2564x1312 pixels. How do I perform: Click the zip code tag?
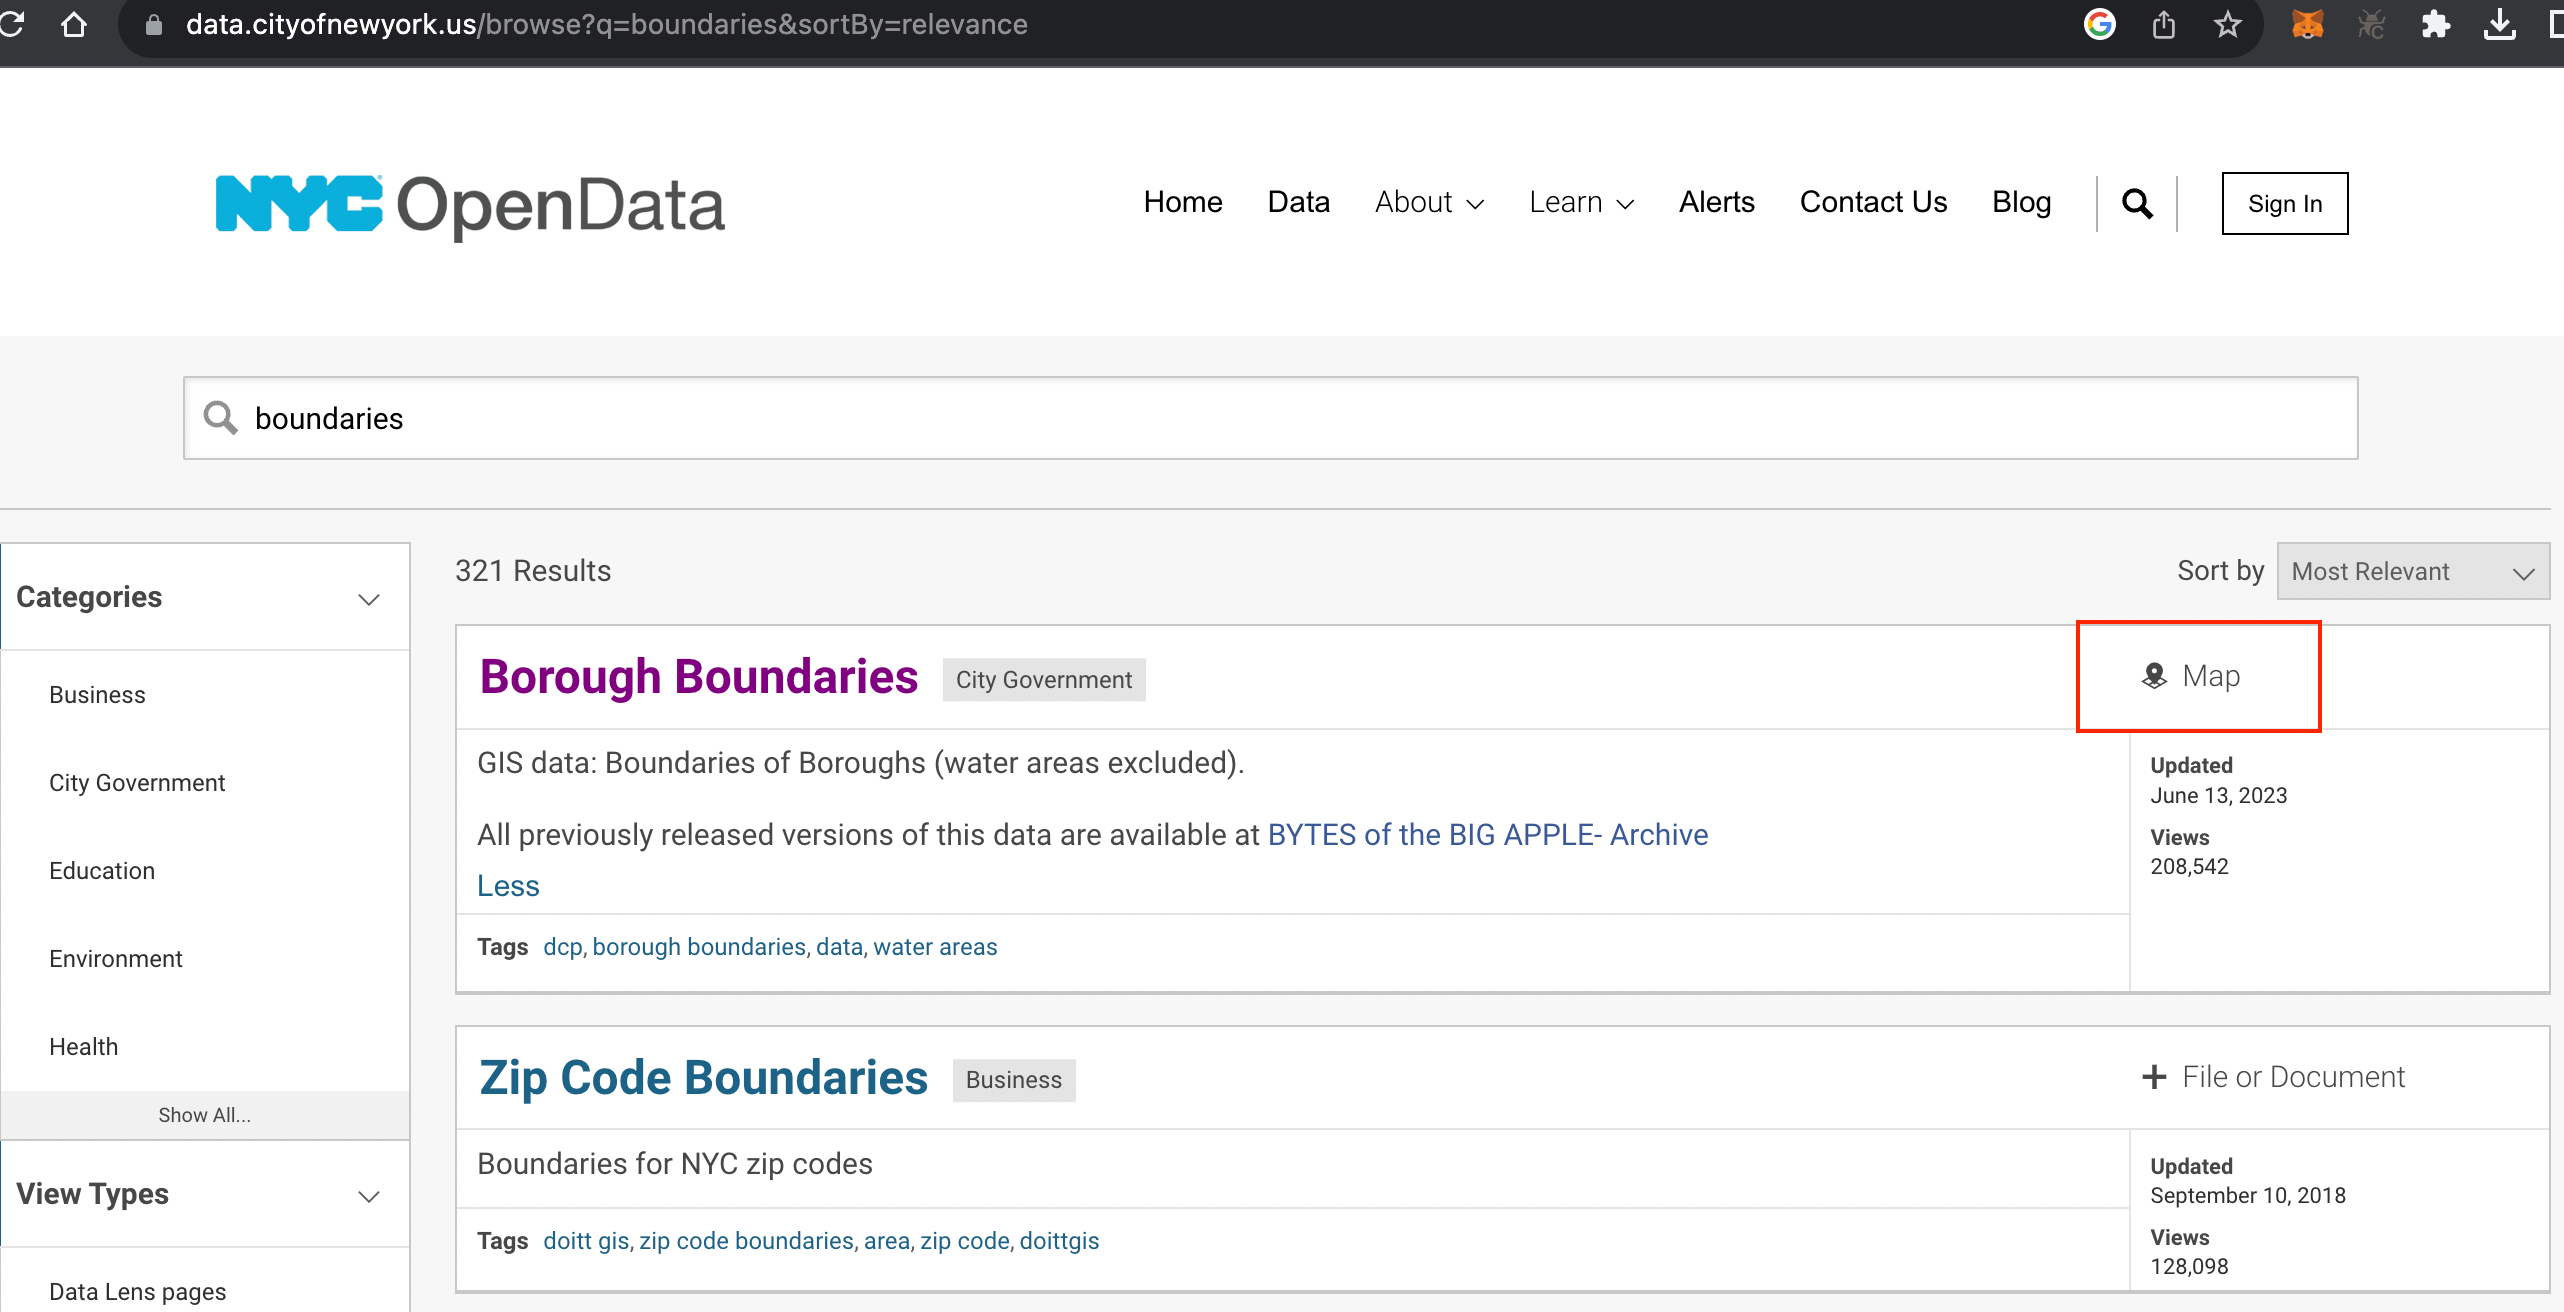pyautogui.click(x=965, y=1241)
